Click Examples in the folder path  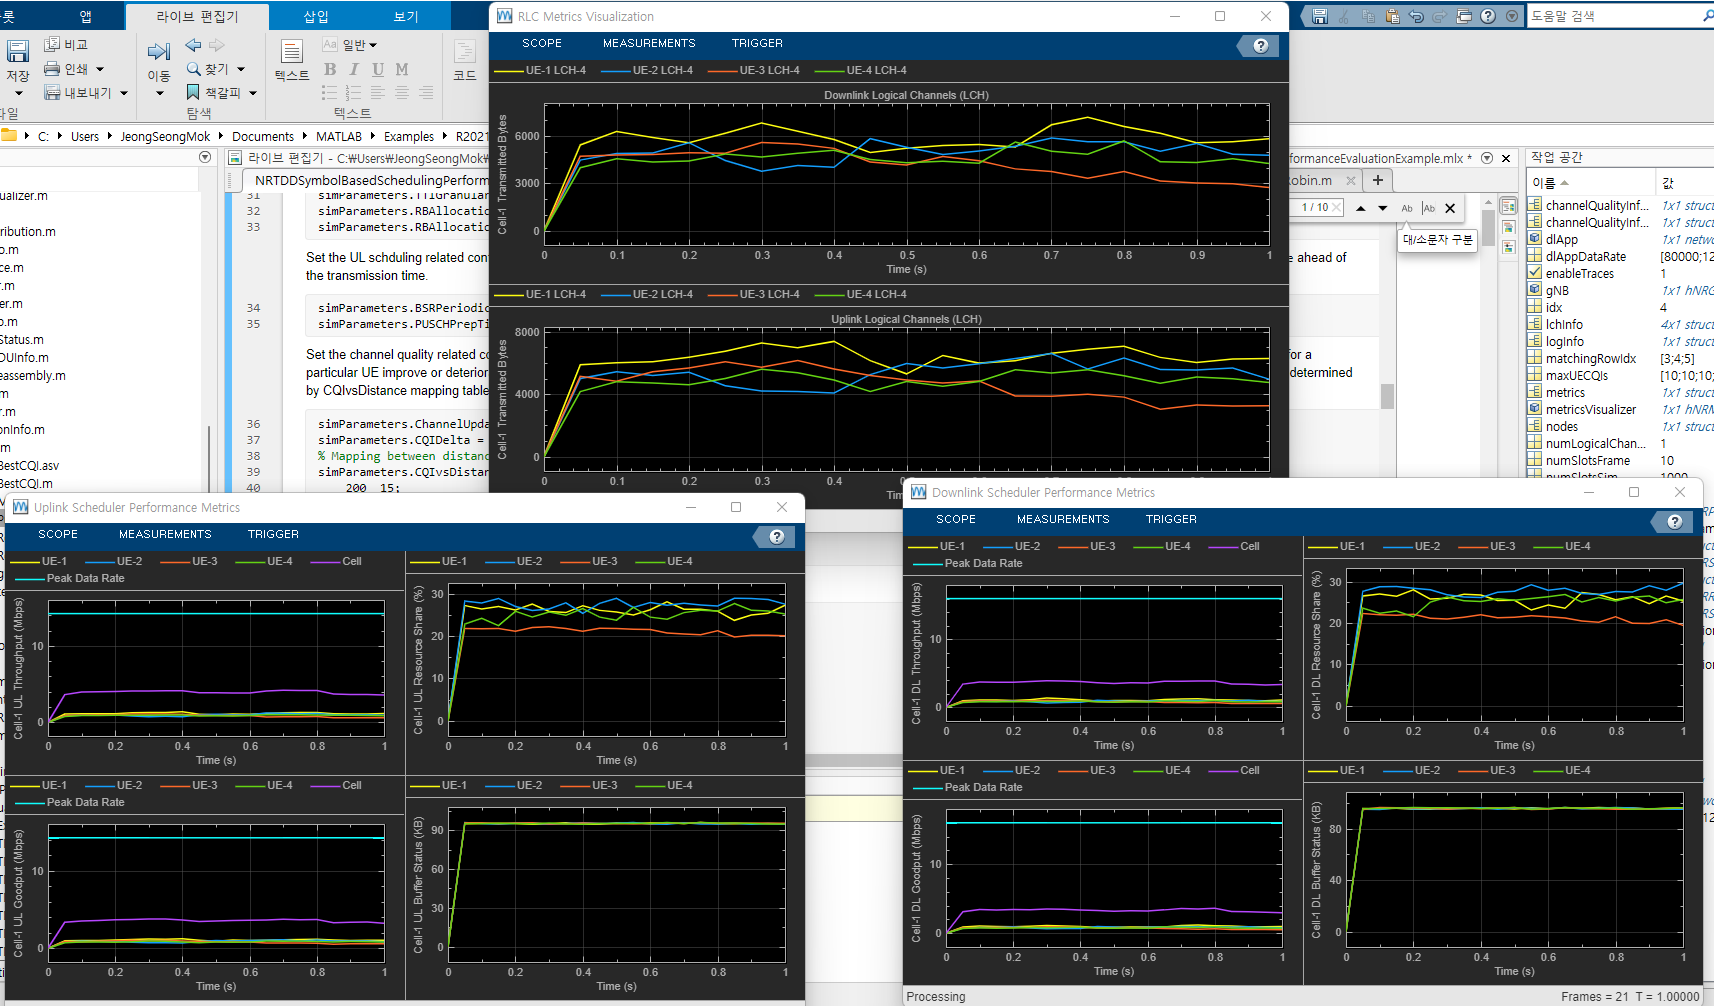pyautogui.click(x=409, y=137)
